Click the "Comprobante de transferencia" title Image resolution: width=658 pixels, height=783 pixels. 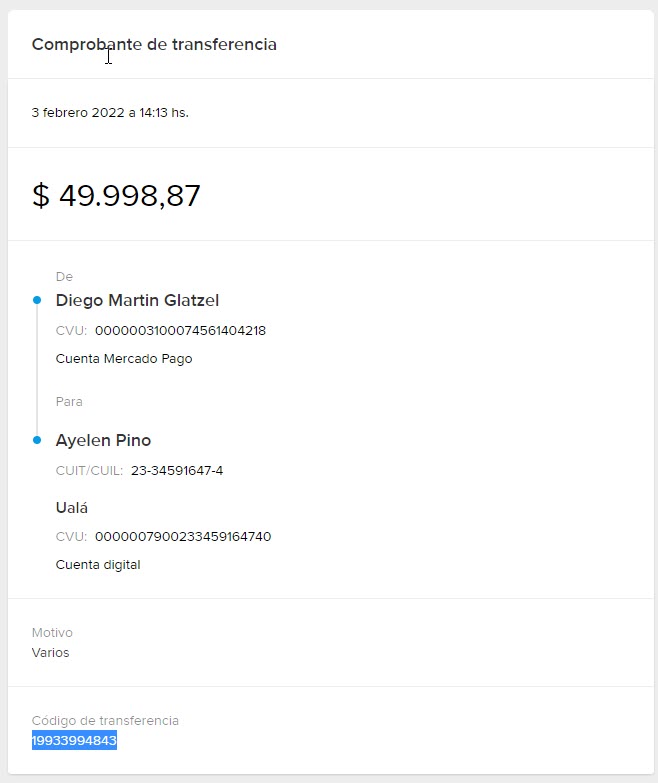point(154,45)
